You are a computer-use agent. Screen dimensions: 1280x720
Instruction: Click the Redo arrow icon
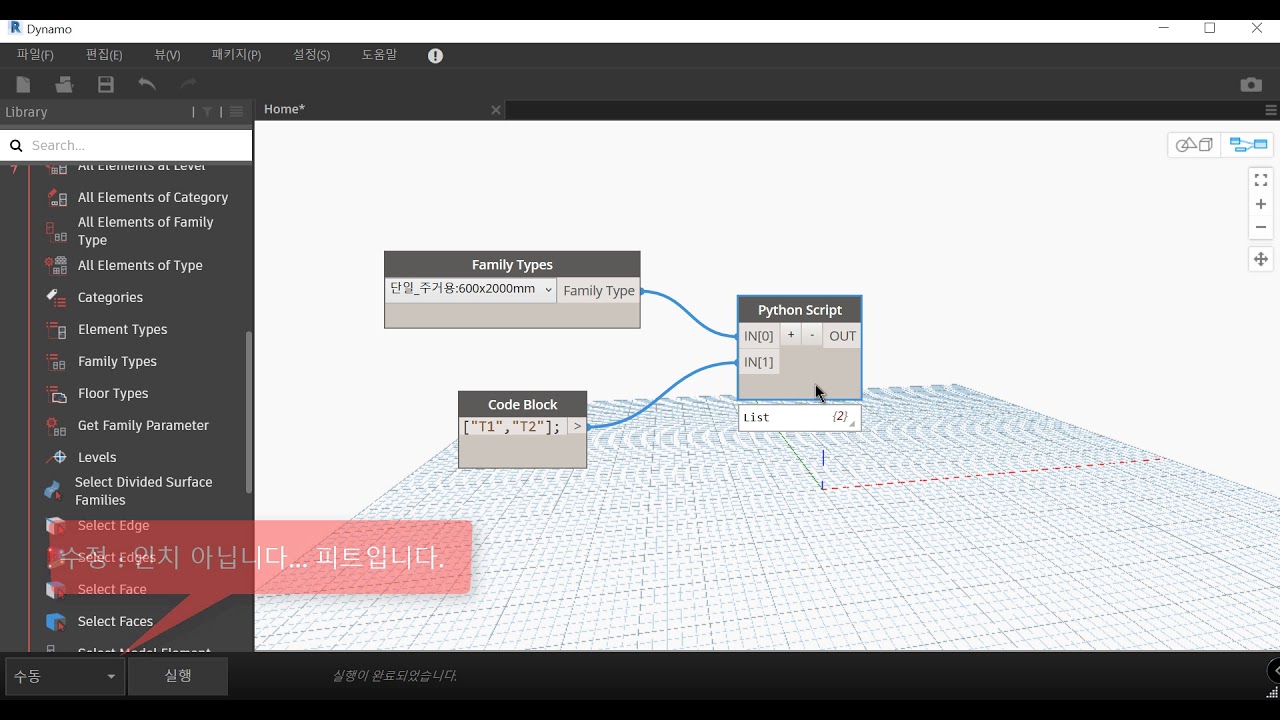pyautogui.click(x=187, y=85)
